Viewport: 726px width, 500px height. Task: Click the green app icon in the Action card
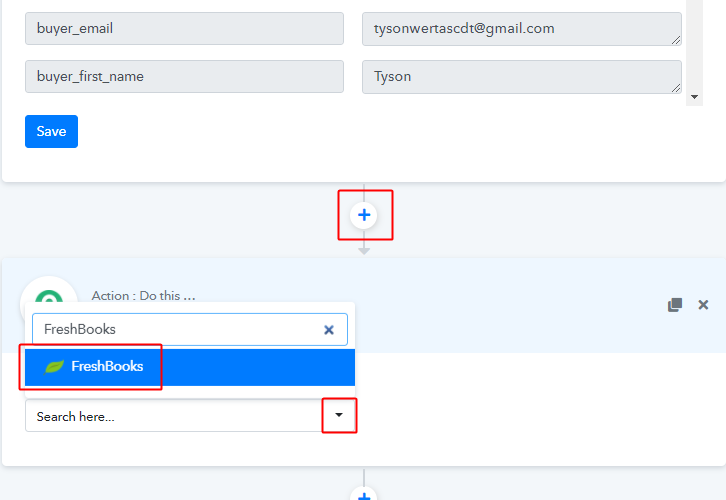pyautogui.click(x=49, y=296)
